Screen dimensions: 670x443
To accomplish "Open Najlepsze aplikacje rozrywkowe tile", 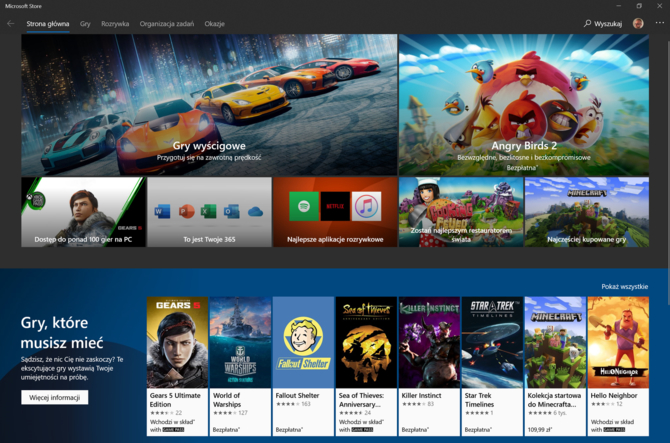I will [335, 212].
